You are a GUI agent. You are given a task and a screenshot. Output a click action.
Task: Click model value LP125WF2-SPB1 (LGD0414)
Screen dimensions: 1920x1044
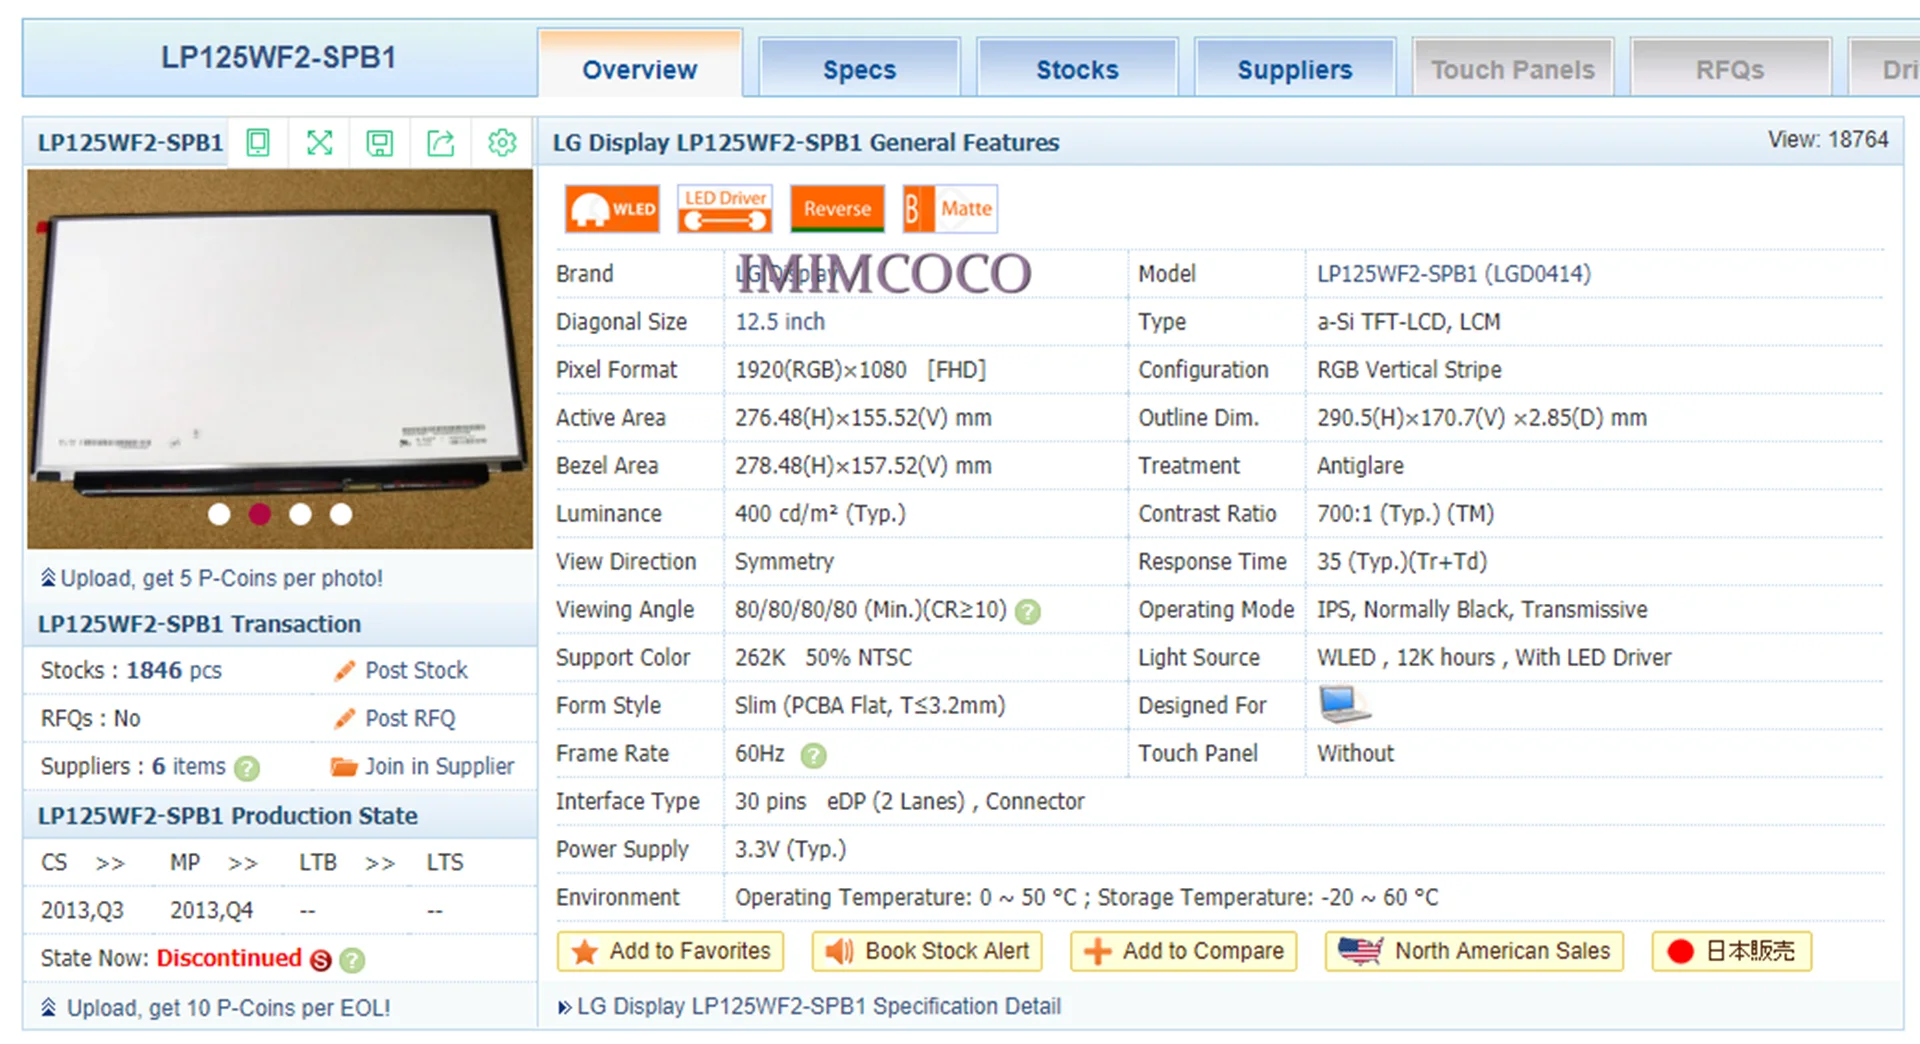[1453, 273]
